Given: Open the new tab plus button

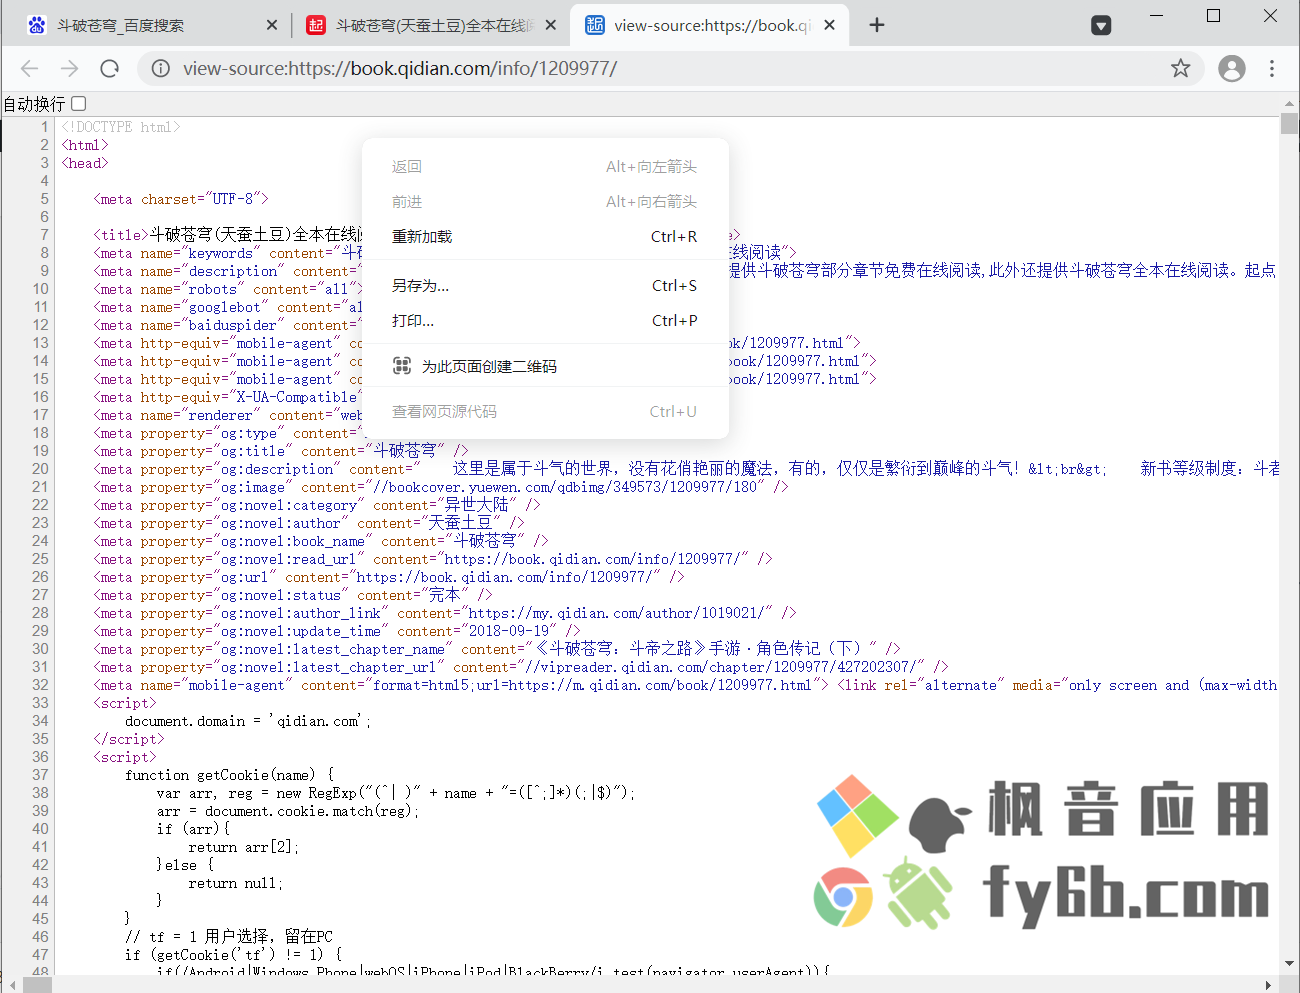Looking at the screenshot, I should [x=877, y=25].
